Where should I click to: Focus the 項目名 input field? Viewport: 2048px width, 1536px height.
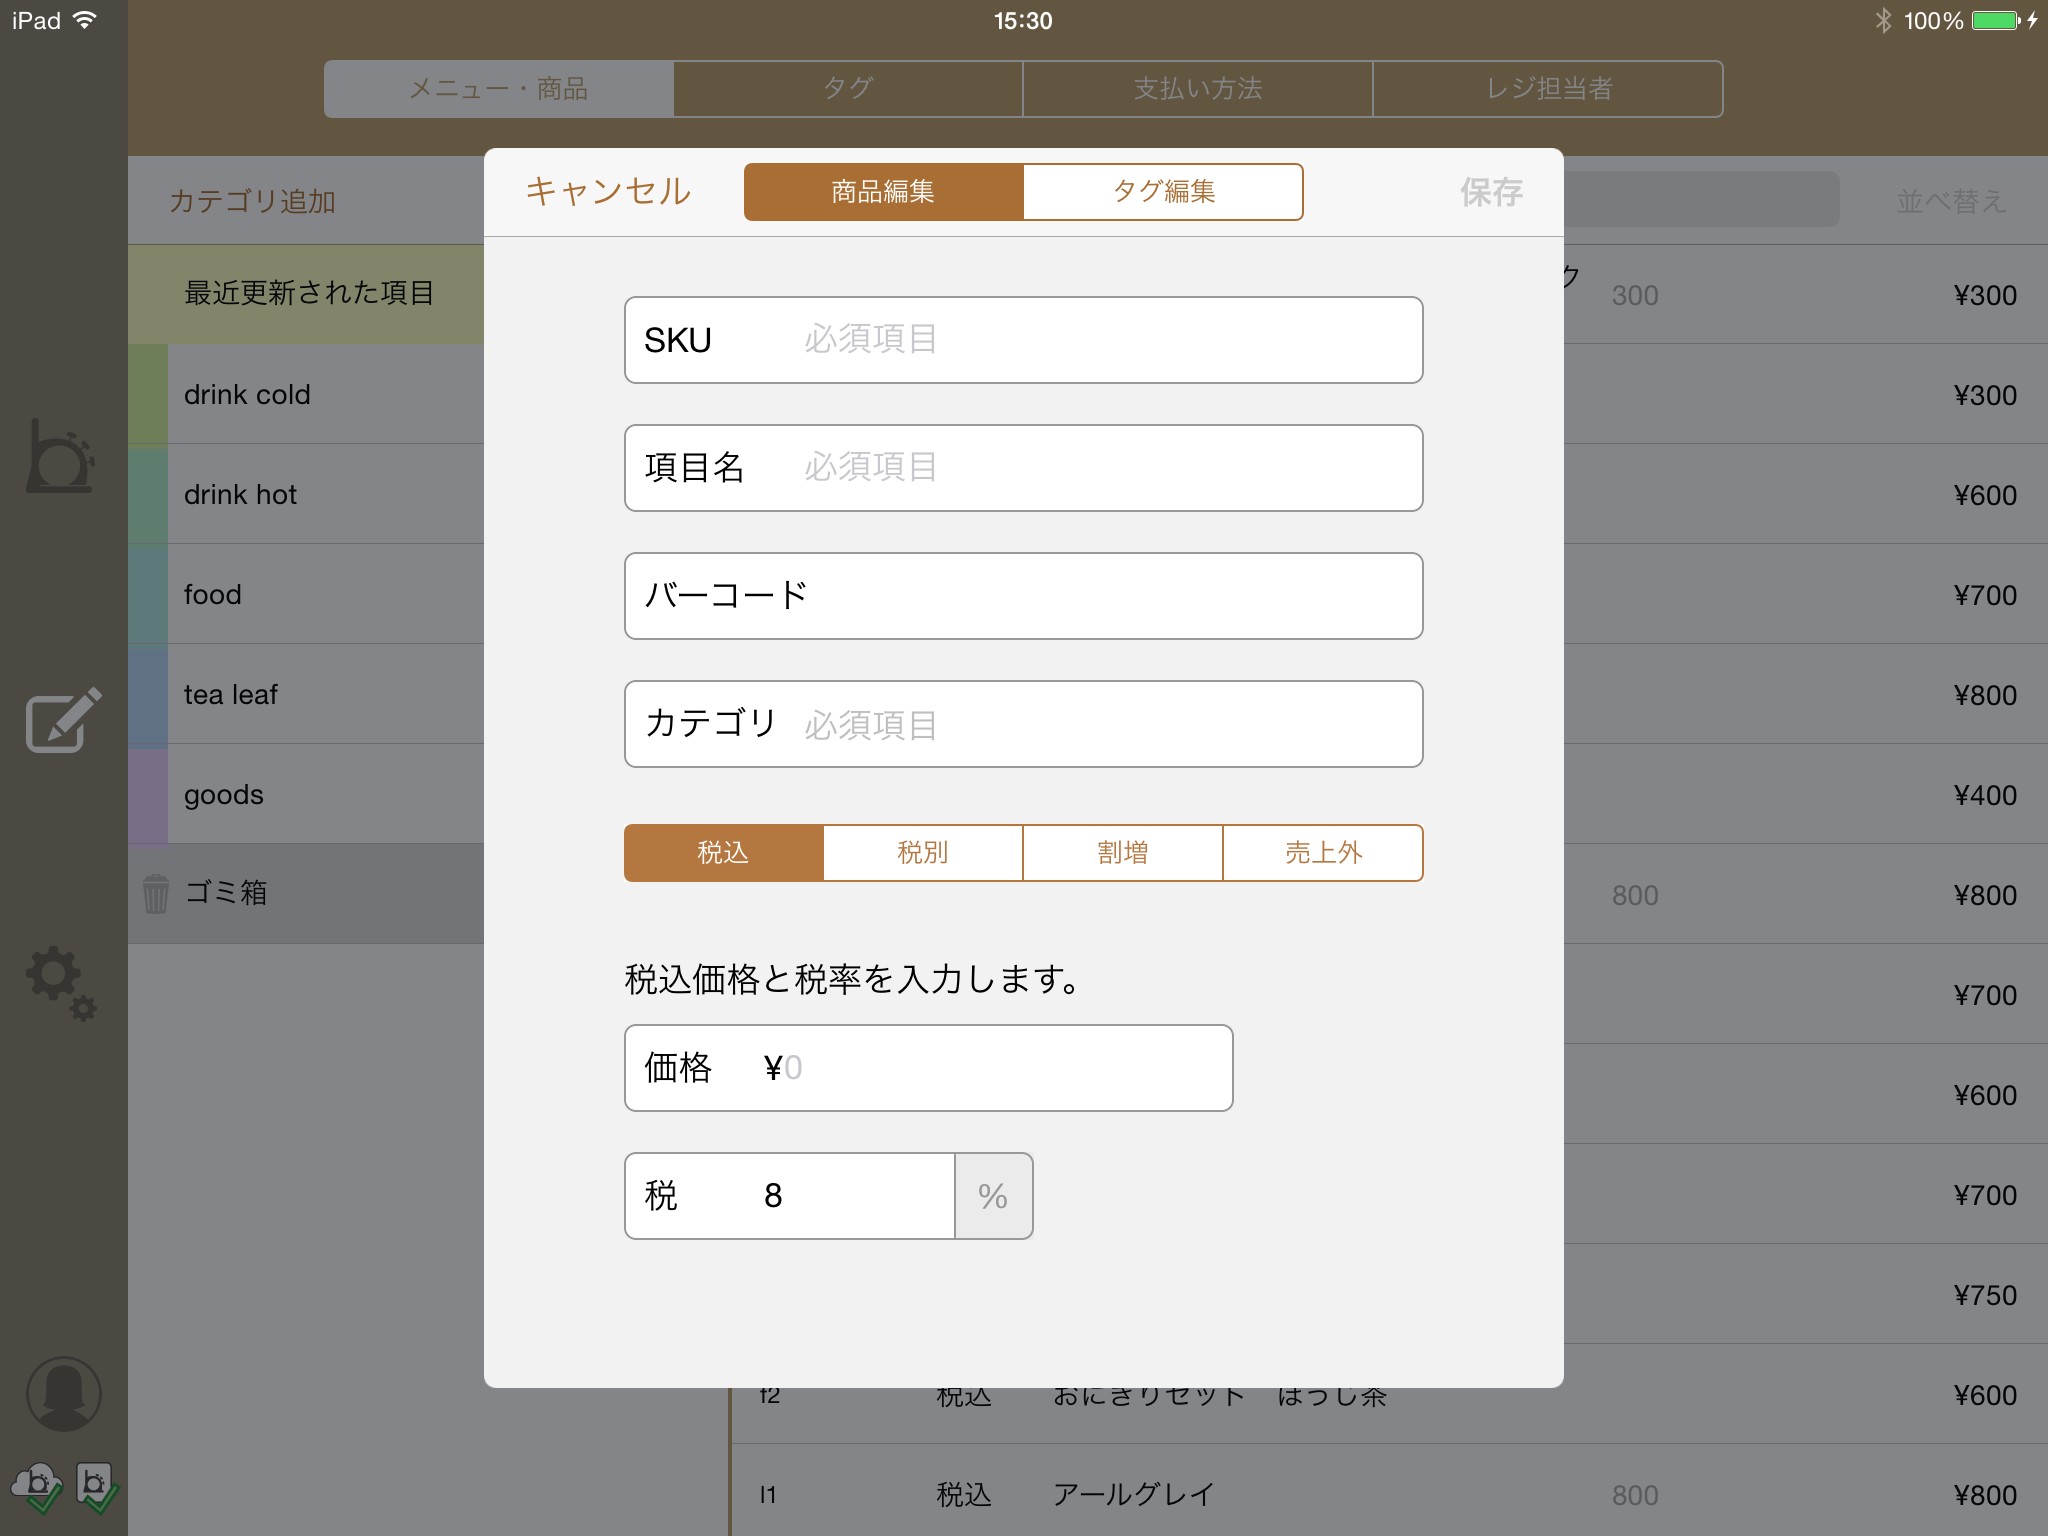[1024, 468]
